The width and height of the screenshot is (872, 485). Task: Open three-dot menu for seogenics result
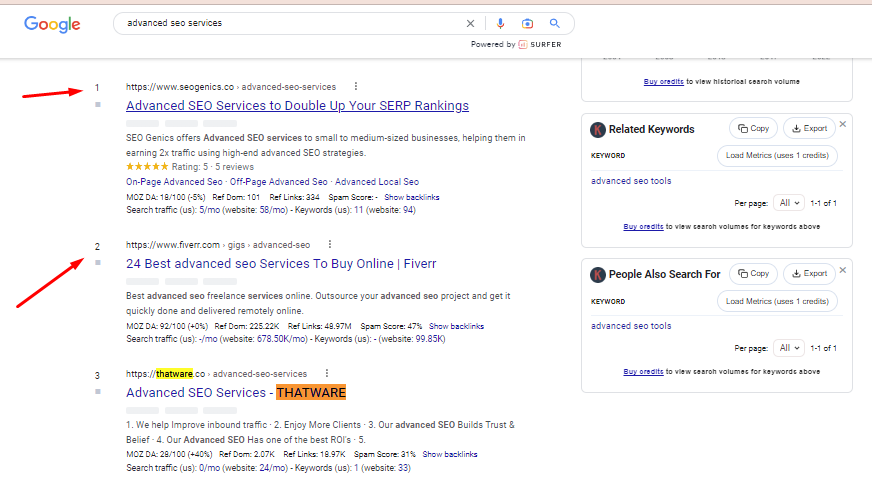[356, 86]
